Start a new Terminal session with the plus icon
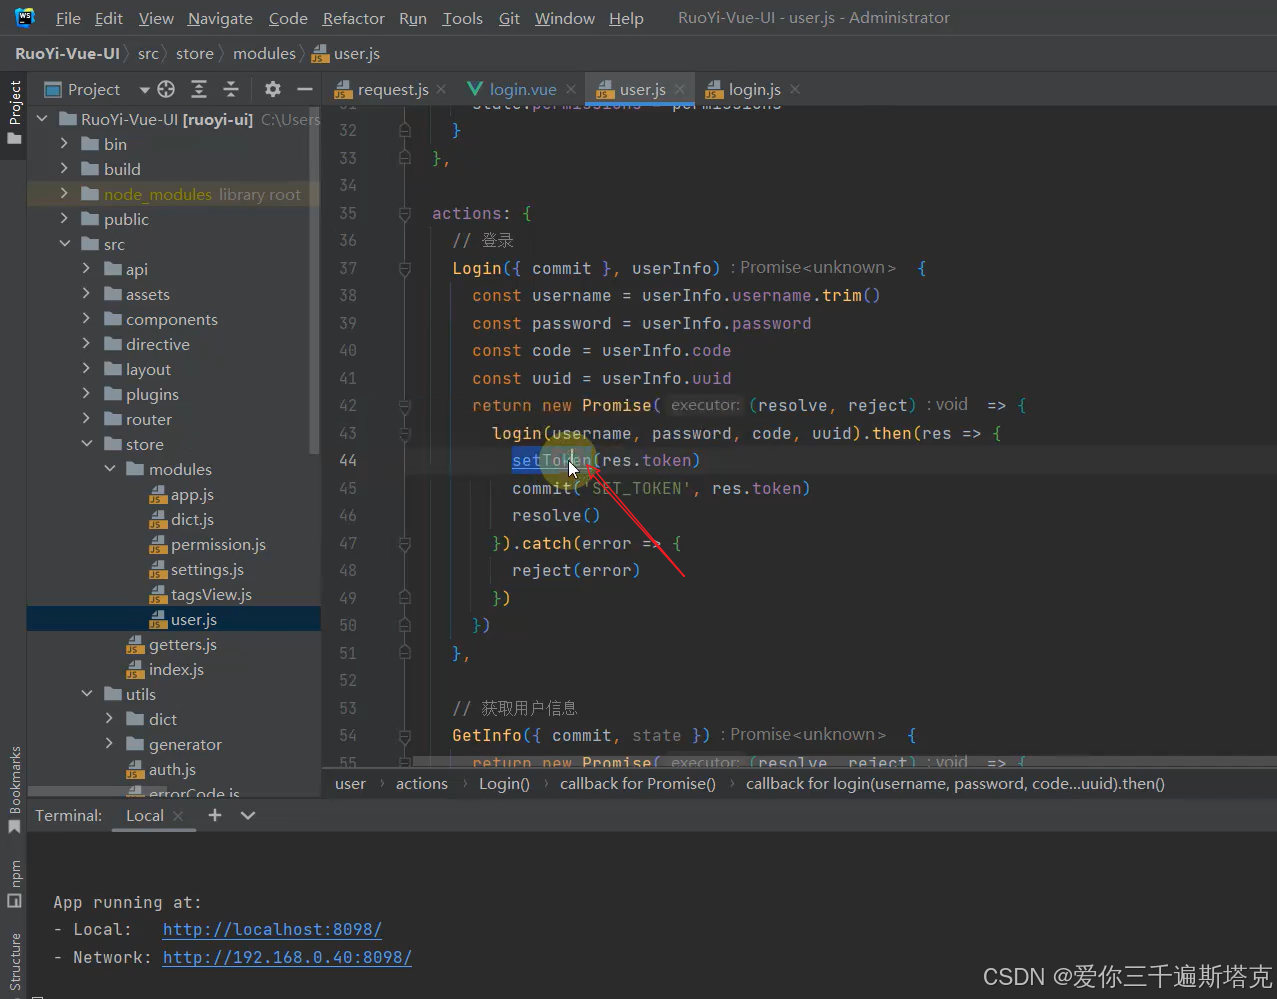The height and width of the screenshot is (999, 1277). (214, 815)
